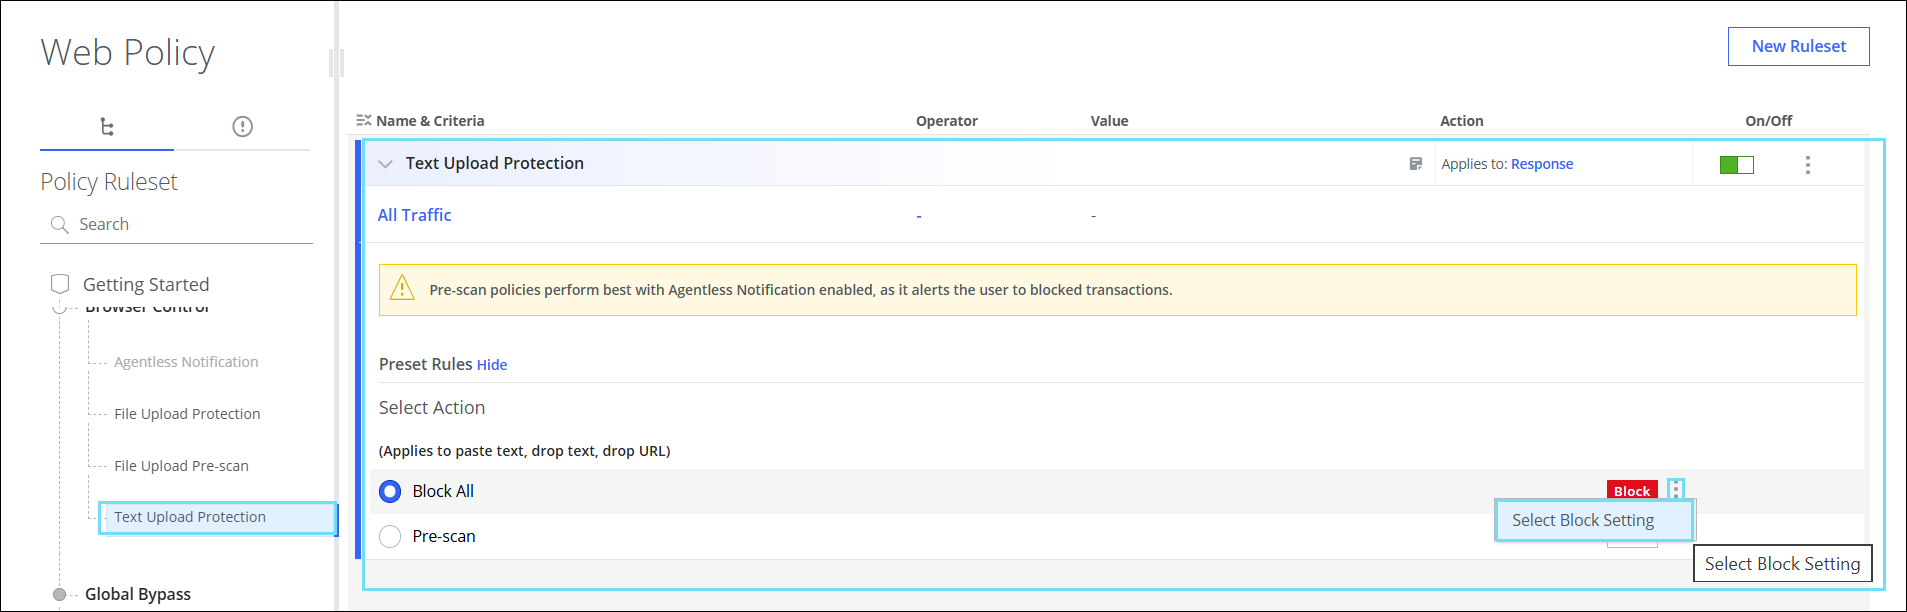Click the New Ruleset button
The height and width of the screenshot is (612, 1907).
(1798, 47)
